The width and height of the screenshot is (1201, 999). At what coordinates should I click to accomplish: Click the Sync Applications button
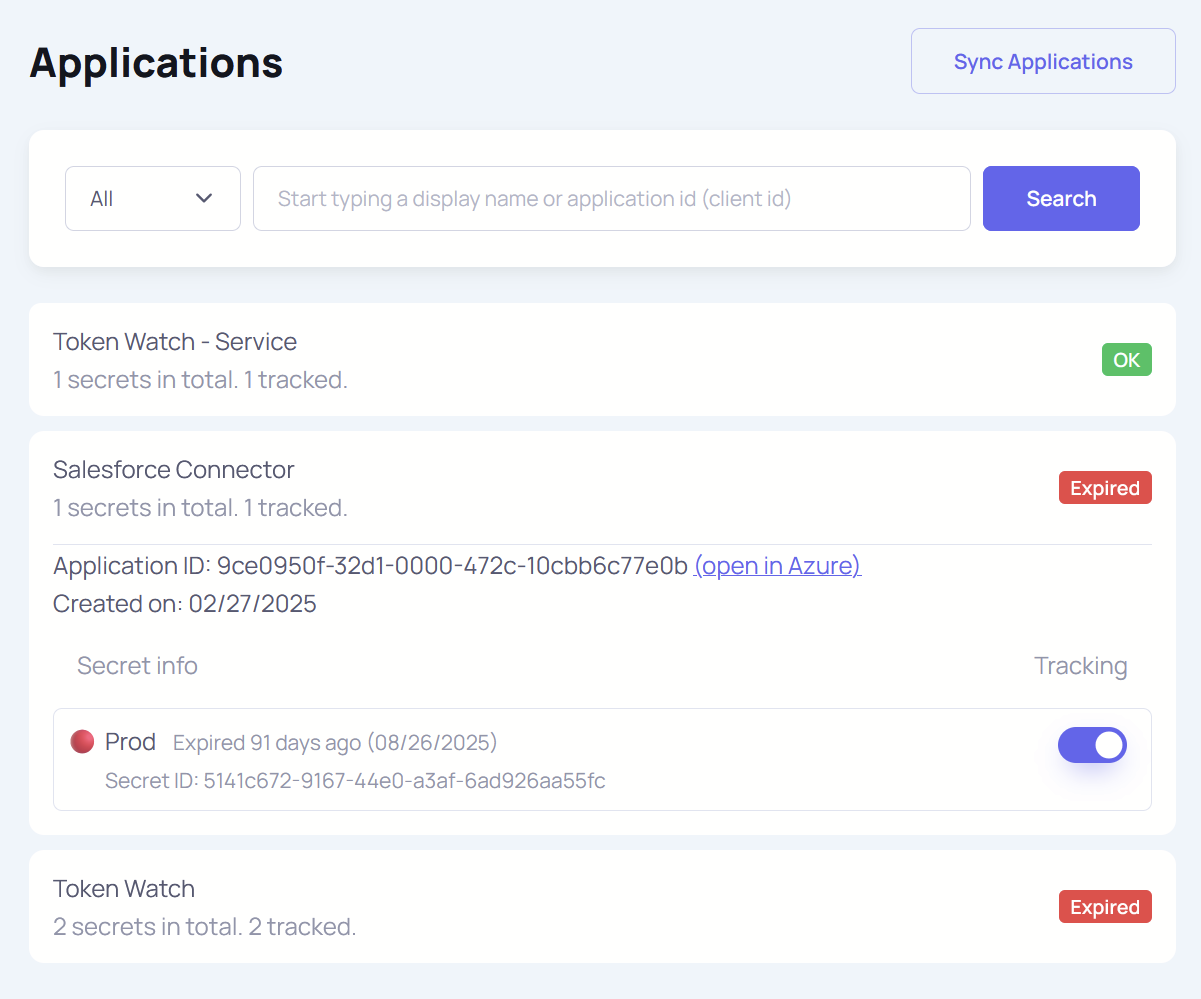(x=1042, y=62)
